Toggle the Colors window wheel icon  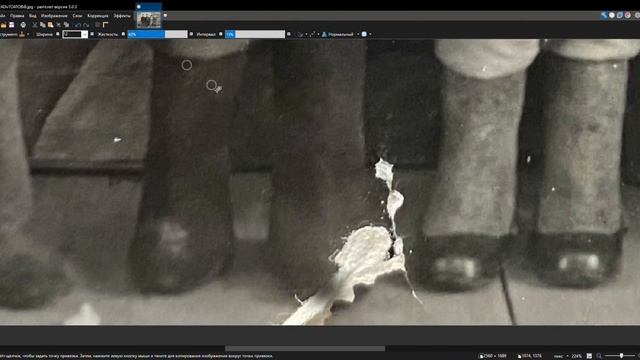[627, 15]
